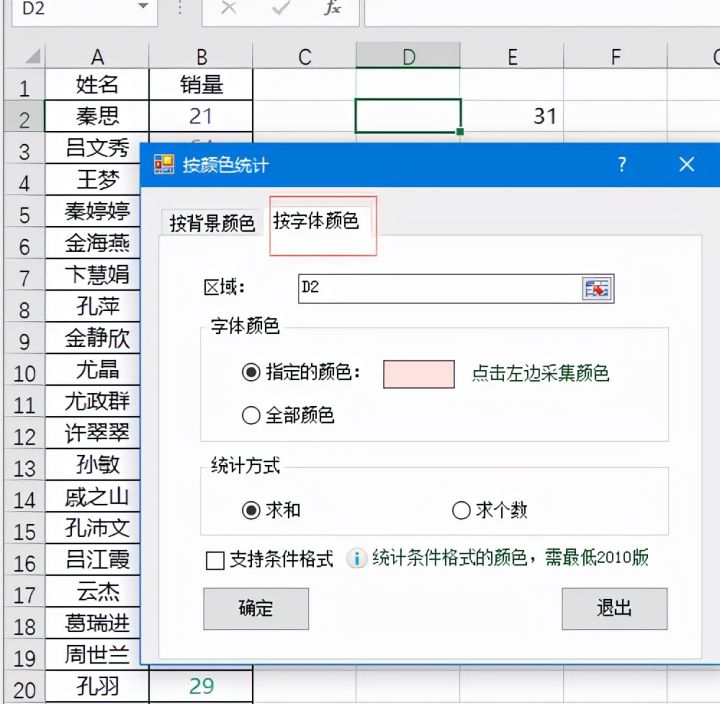Select column A header
The width and height of the screenshot is (720, 704).
(97, 57)
